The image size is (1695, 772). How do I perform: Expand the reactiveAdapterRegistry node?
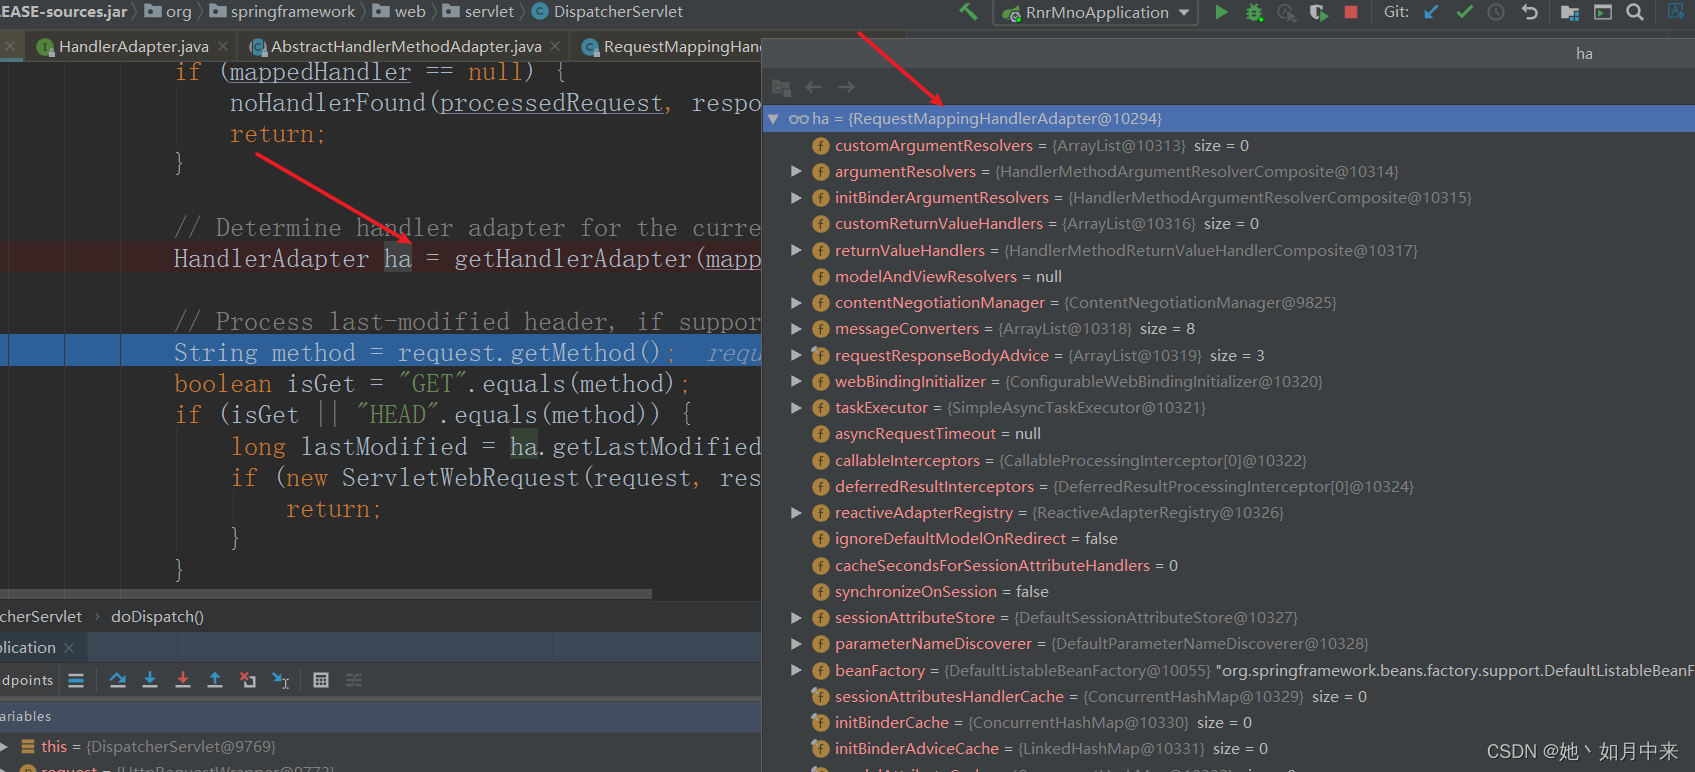click(796, 513)
